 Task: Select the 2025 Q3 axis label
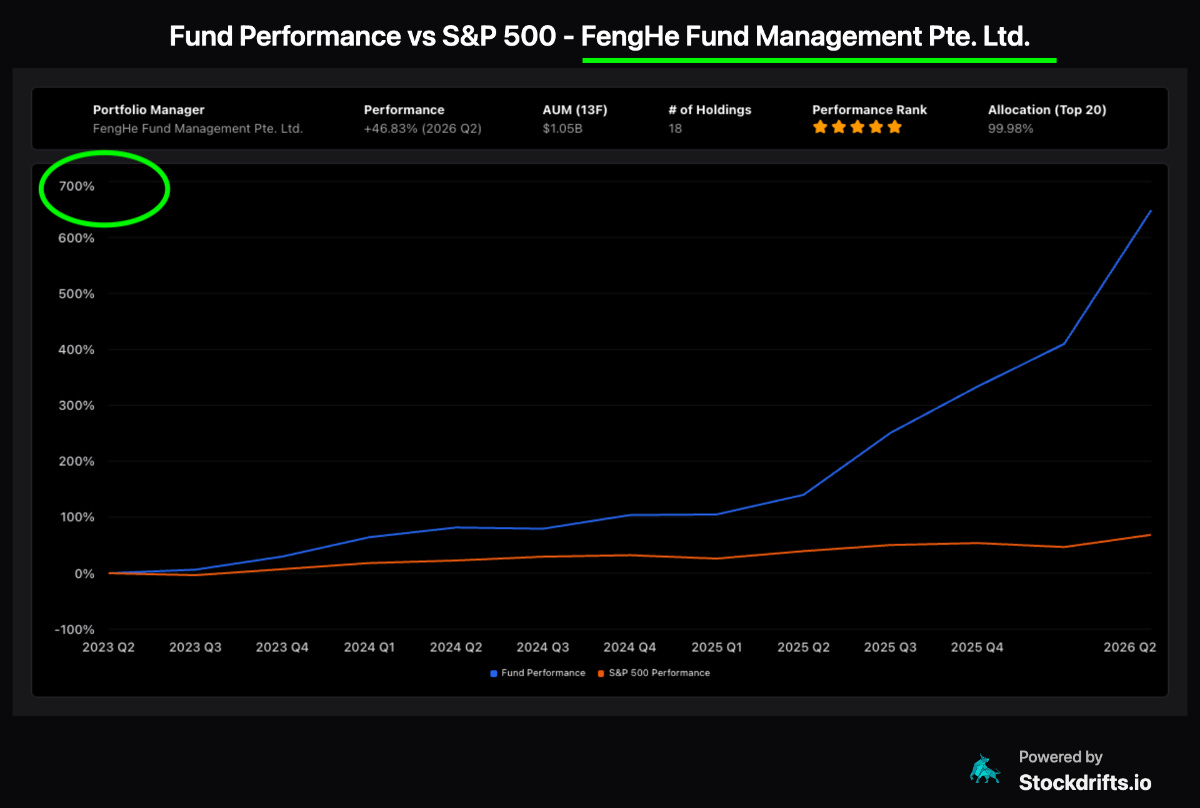[890, 647]
